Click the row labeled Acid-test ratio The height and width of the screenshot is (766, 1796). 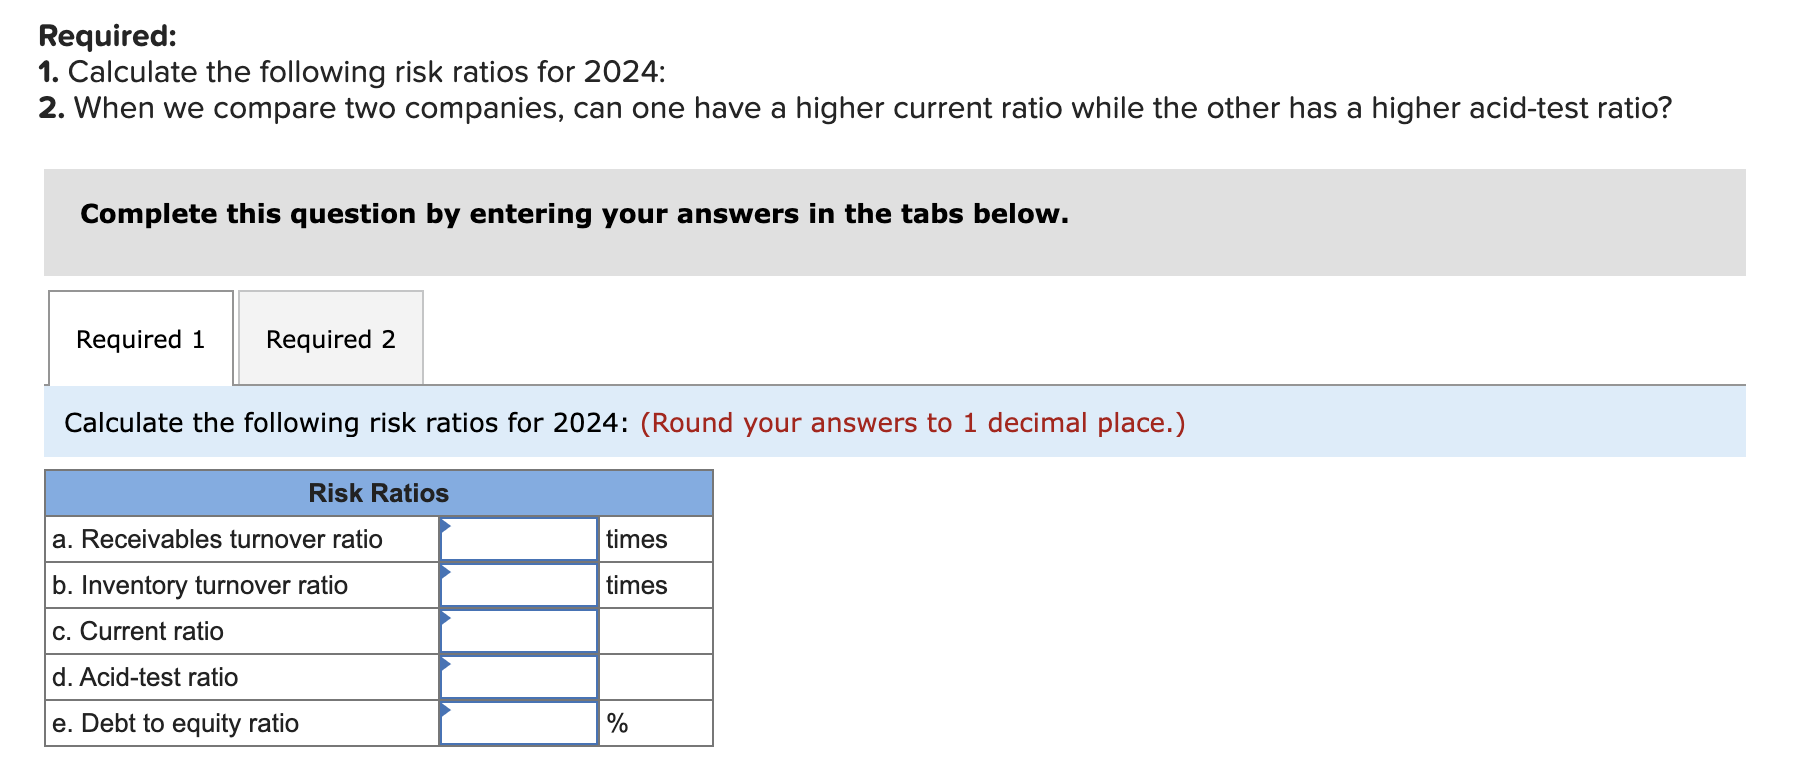click(x=146, y=677)
